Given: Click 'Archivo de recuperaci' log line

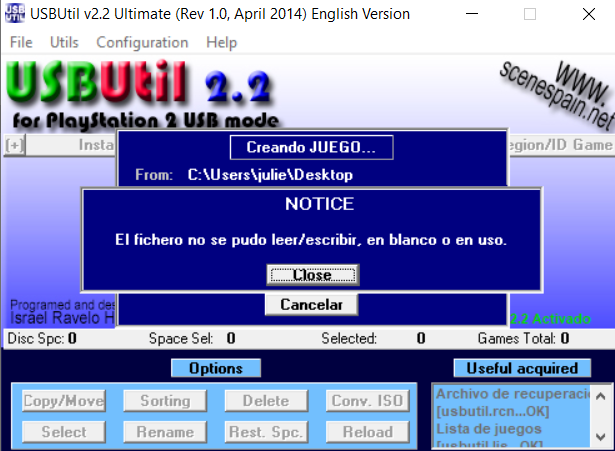Looking at the screenshot, I should (513, 394).
